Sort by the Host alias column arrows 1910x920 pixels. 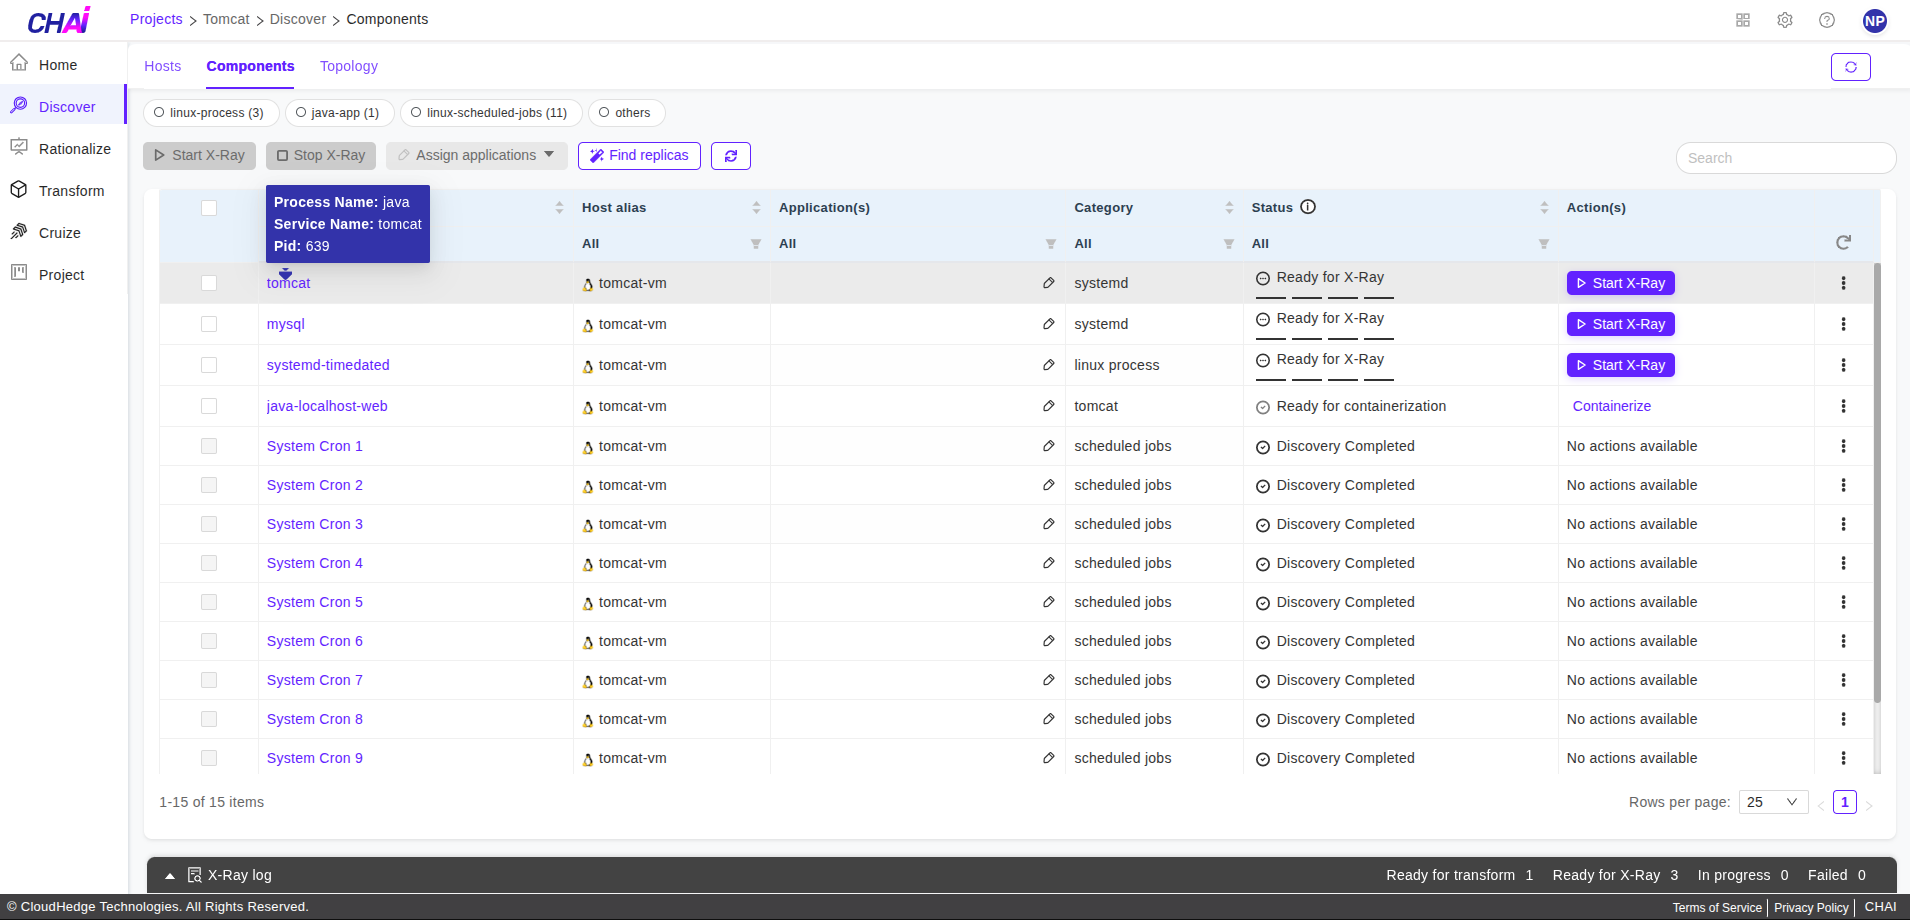click(756, 208)
